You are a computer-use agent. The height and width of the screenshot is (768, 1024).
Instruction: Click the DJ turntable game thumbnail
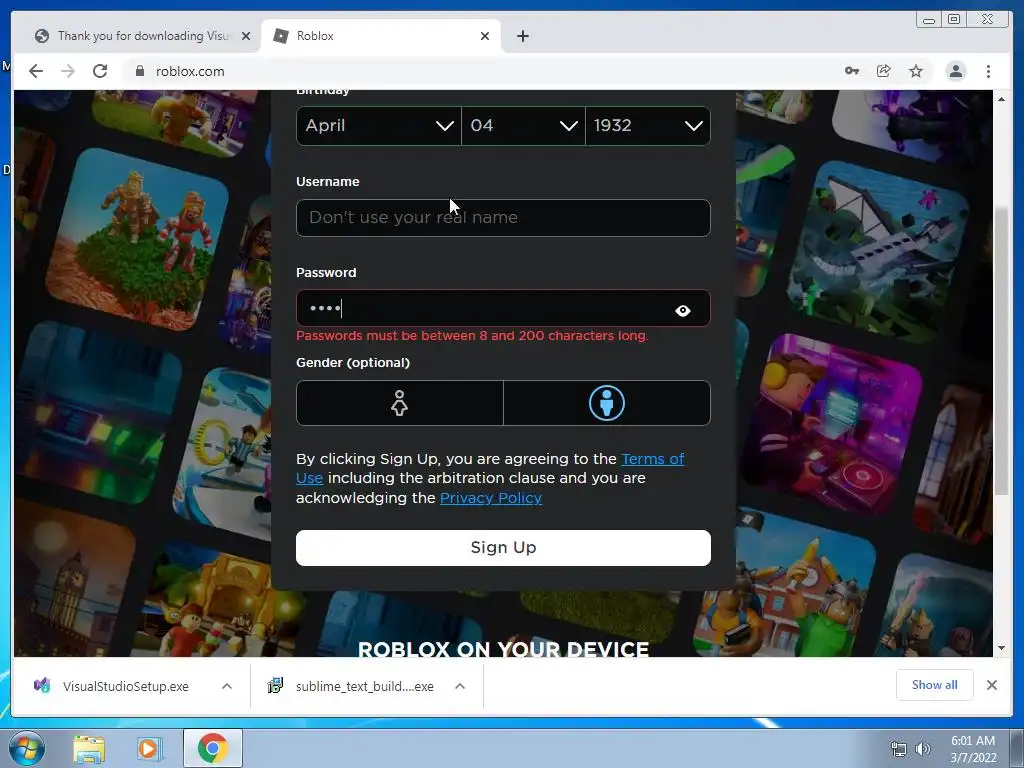833,423
